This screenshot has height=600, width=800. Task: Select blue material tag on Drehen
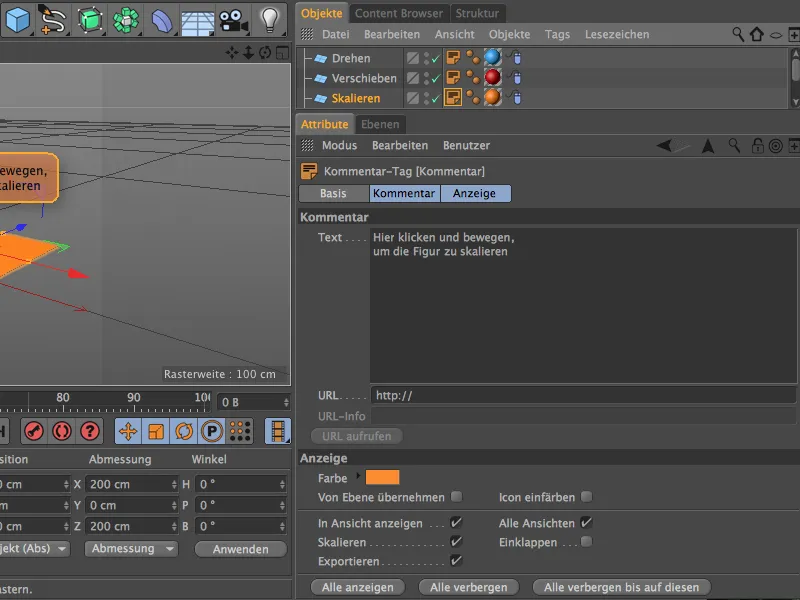[x=492, y=57]
